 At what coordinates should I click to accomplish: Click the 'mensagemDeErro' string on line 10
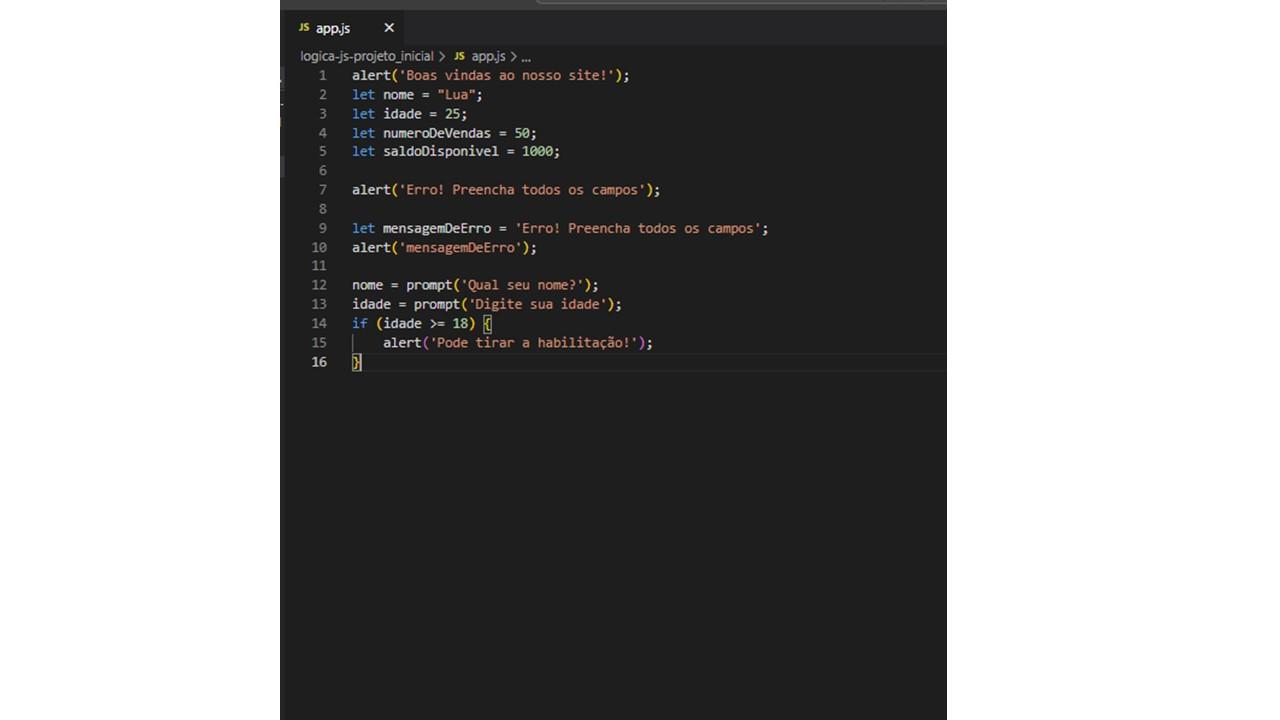(x=460, y=248)
